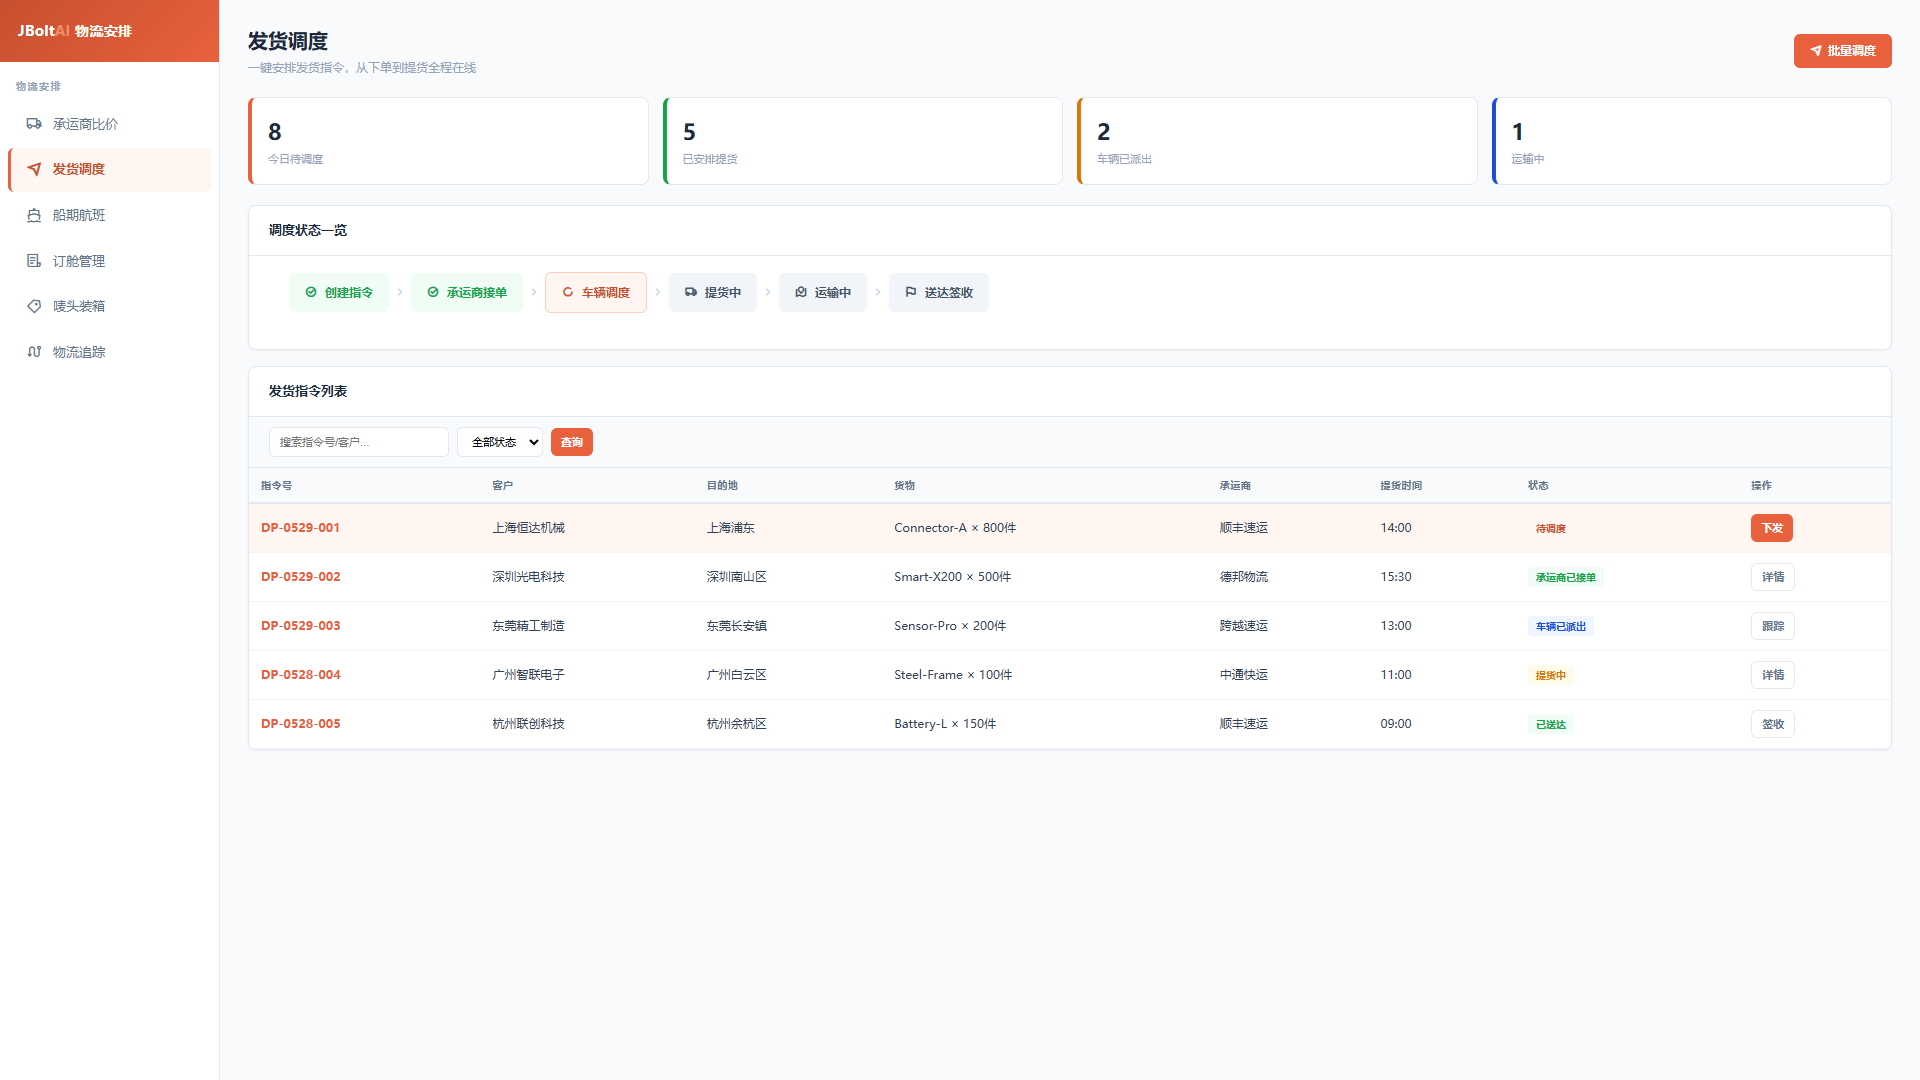Click the tag icon beside 唛头装箱
The height and width of the screenshot is (1080, 1920).
(x=34, y=306)
